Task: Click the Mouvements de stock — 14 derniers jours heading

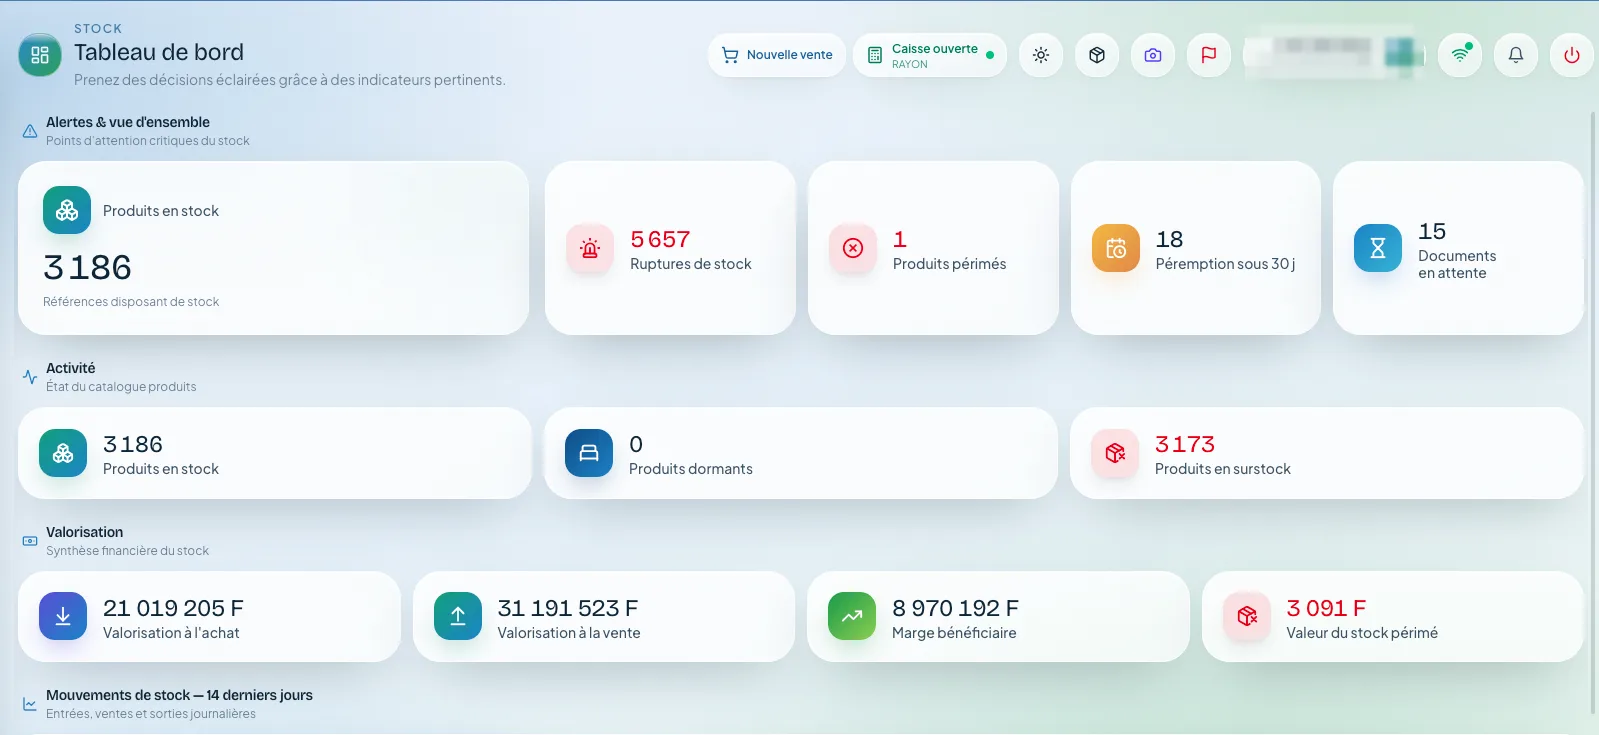Action: [x=179, y=695]
